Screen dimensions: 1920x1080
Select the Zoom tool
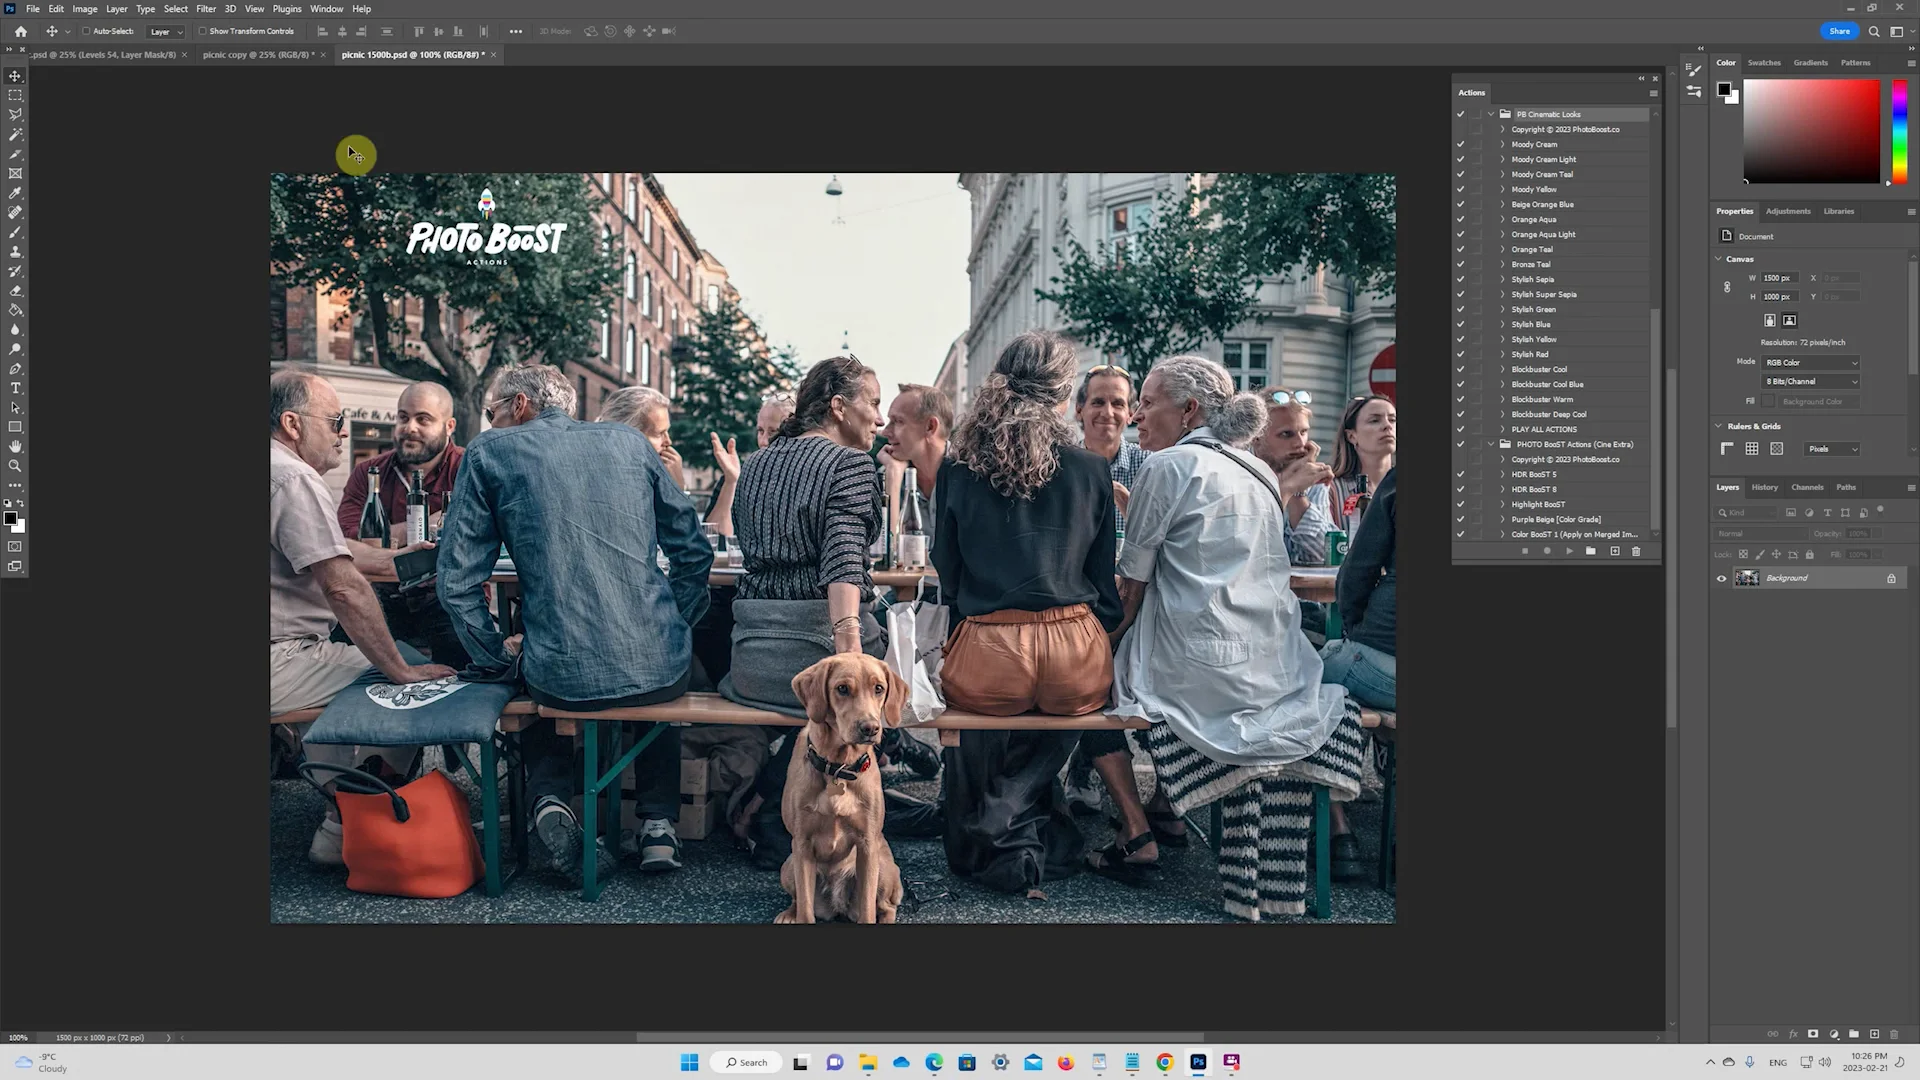tap(15, 465)
